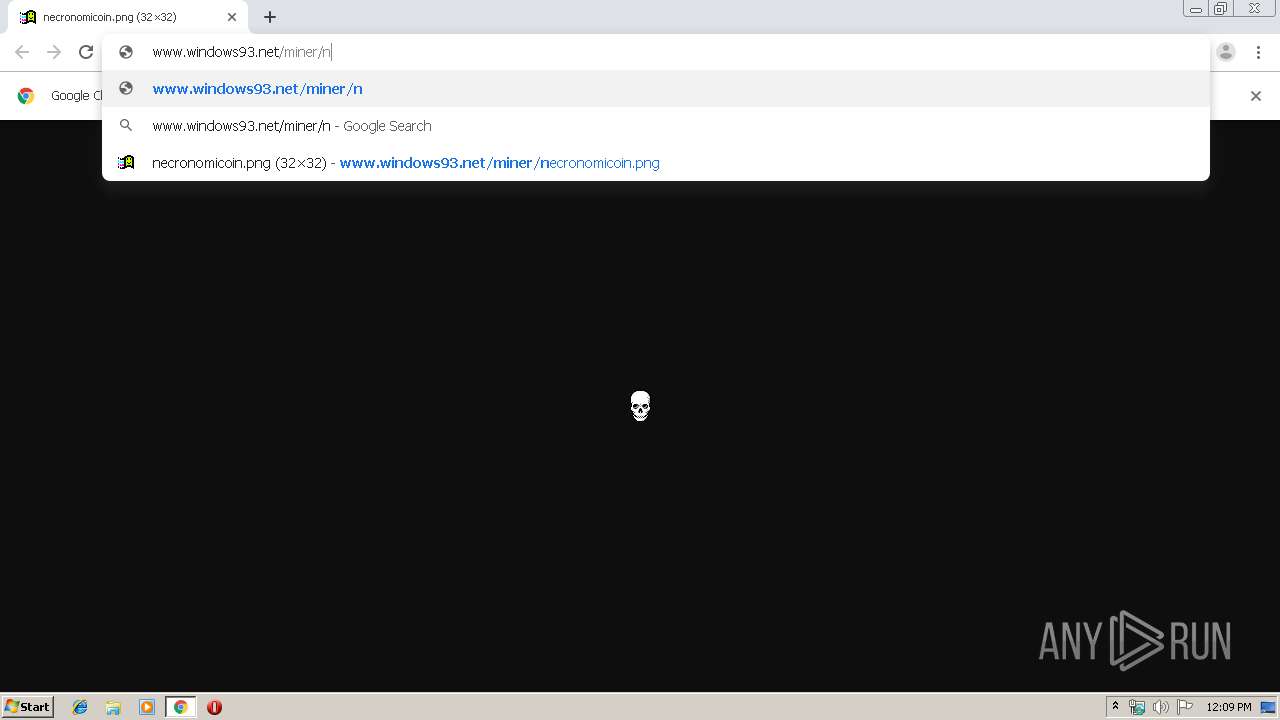Launch Internet Explorer from the taskbar
Screen dimensions: 1280x720
click(80, 707)
